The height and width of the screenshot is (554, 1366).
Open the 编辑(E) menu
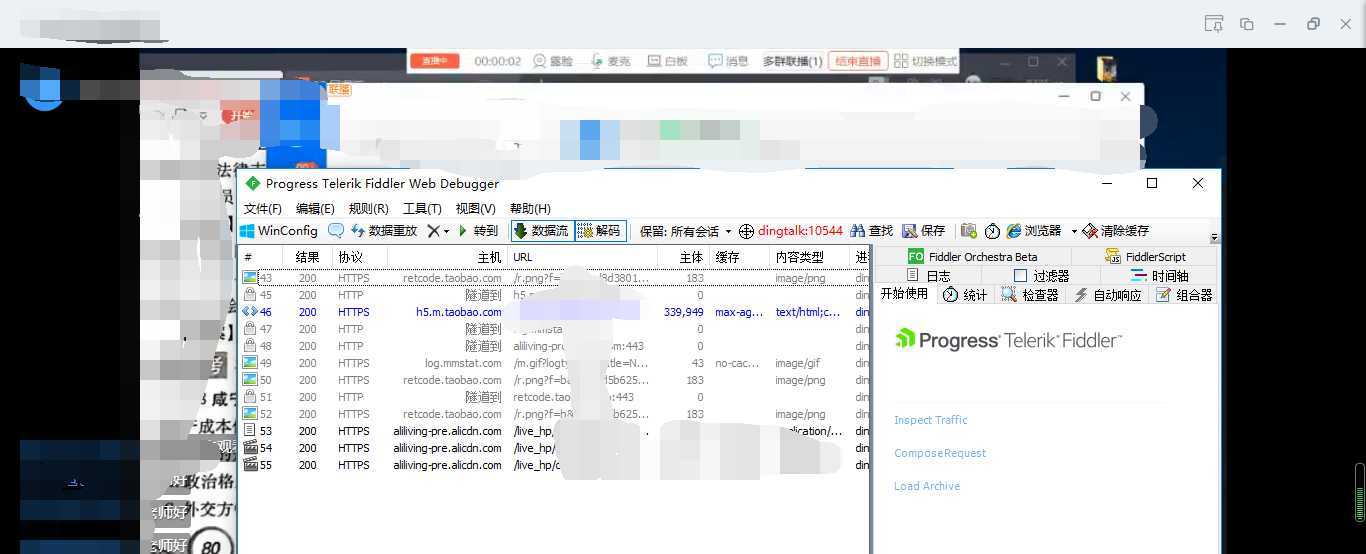(315, 208)
